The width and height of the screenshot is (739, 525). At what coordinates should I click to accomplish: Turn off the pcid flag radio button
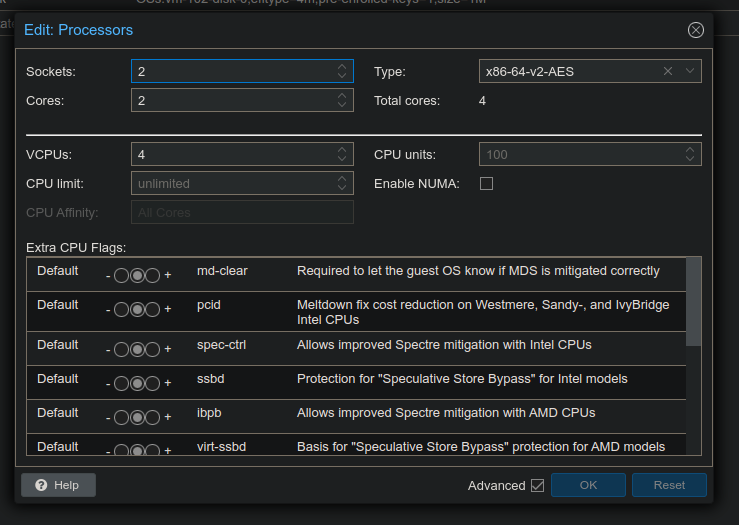pos(122,310)
